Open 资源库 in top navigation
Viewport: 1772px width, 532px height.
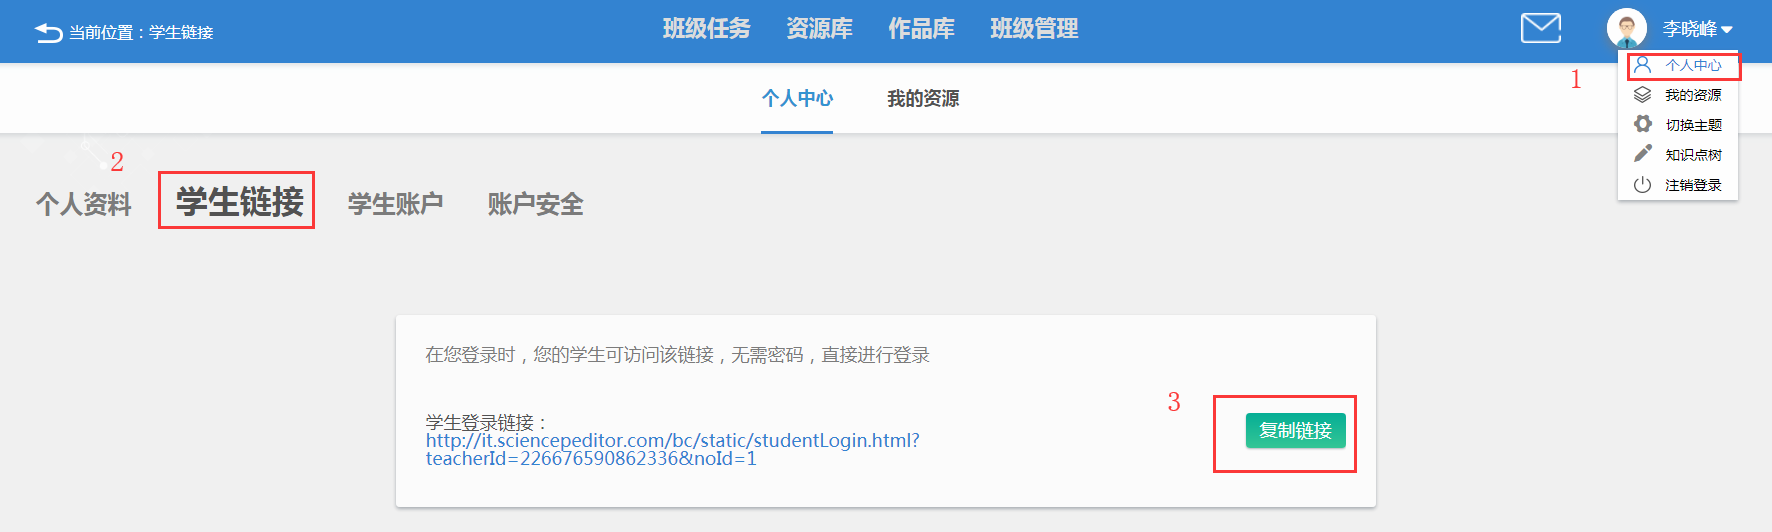click(x=819, y=29)
